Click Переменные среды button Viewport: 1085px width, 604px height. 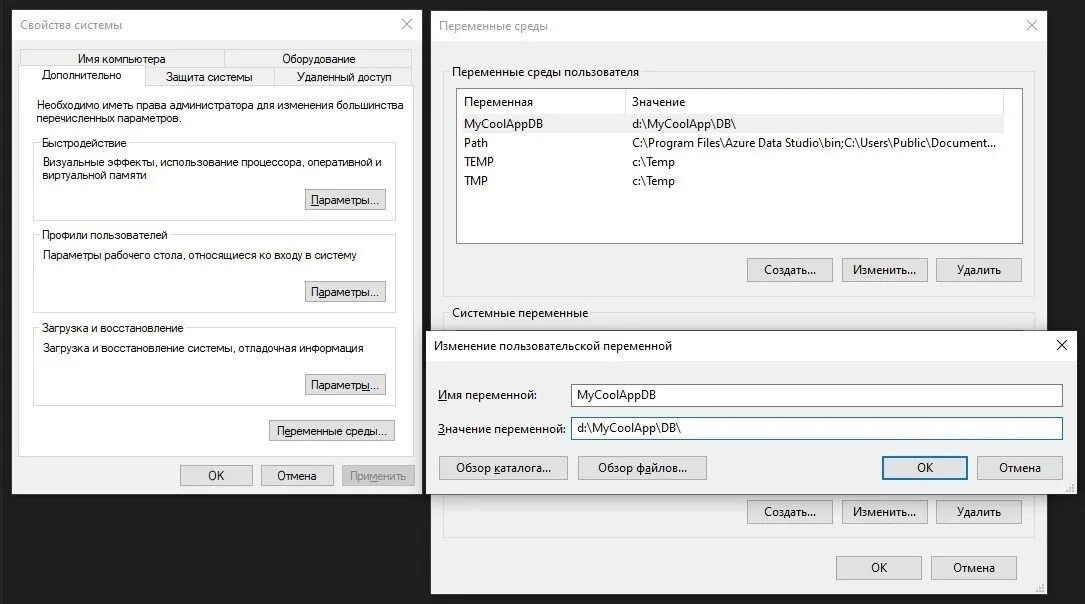[332, 431]
